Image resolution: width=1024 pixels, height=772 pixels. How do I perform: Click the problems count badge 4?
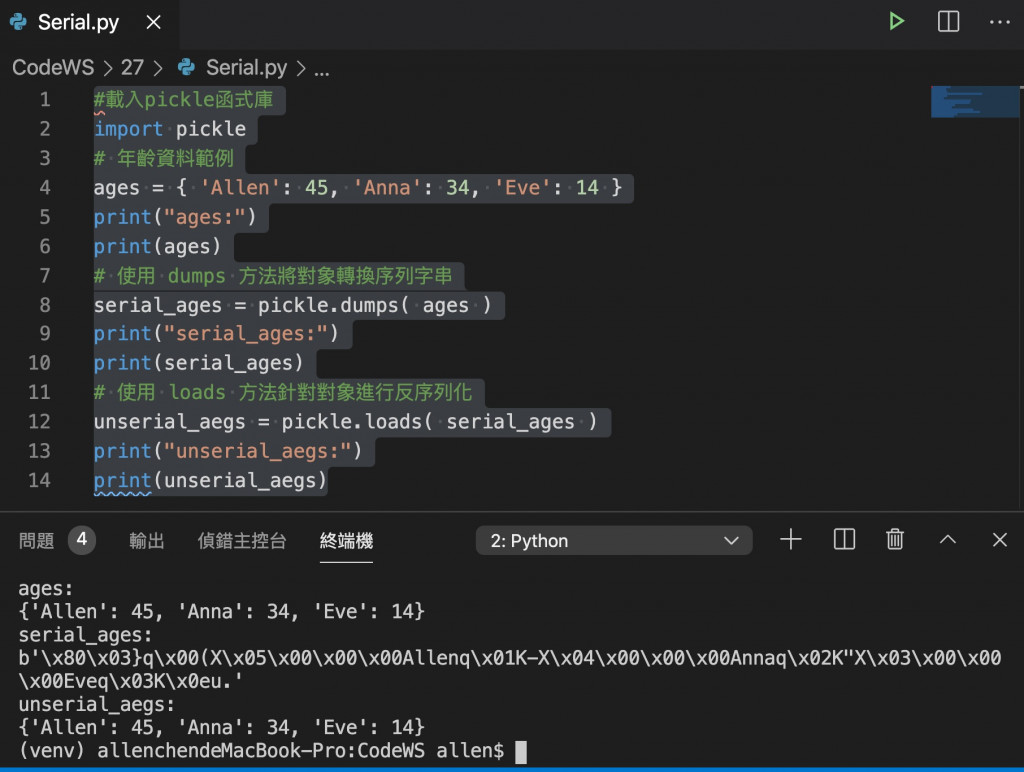(82, 540)
